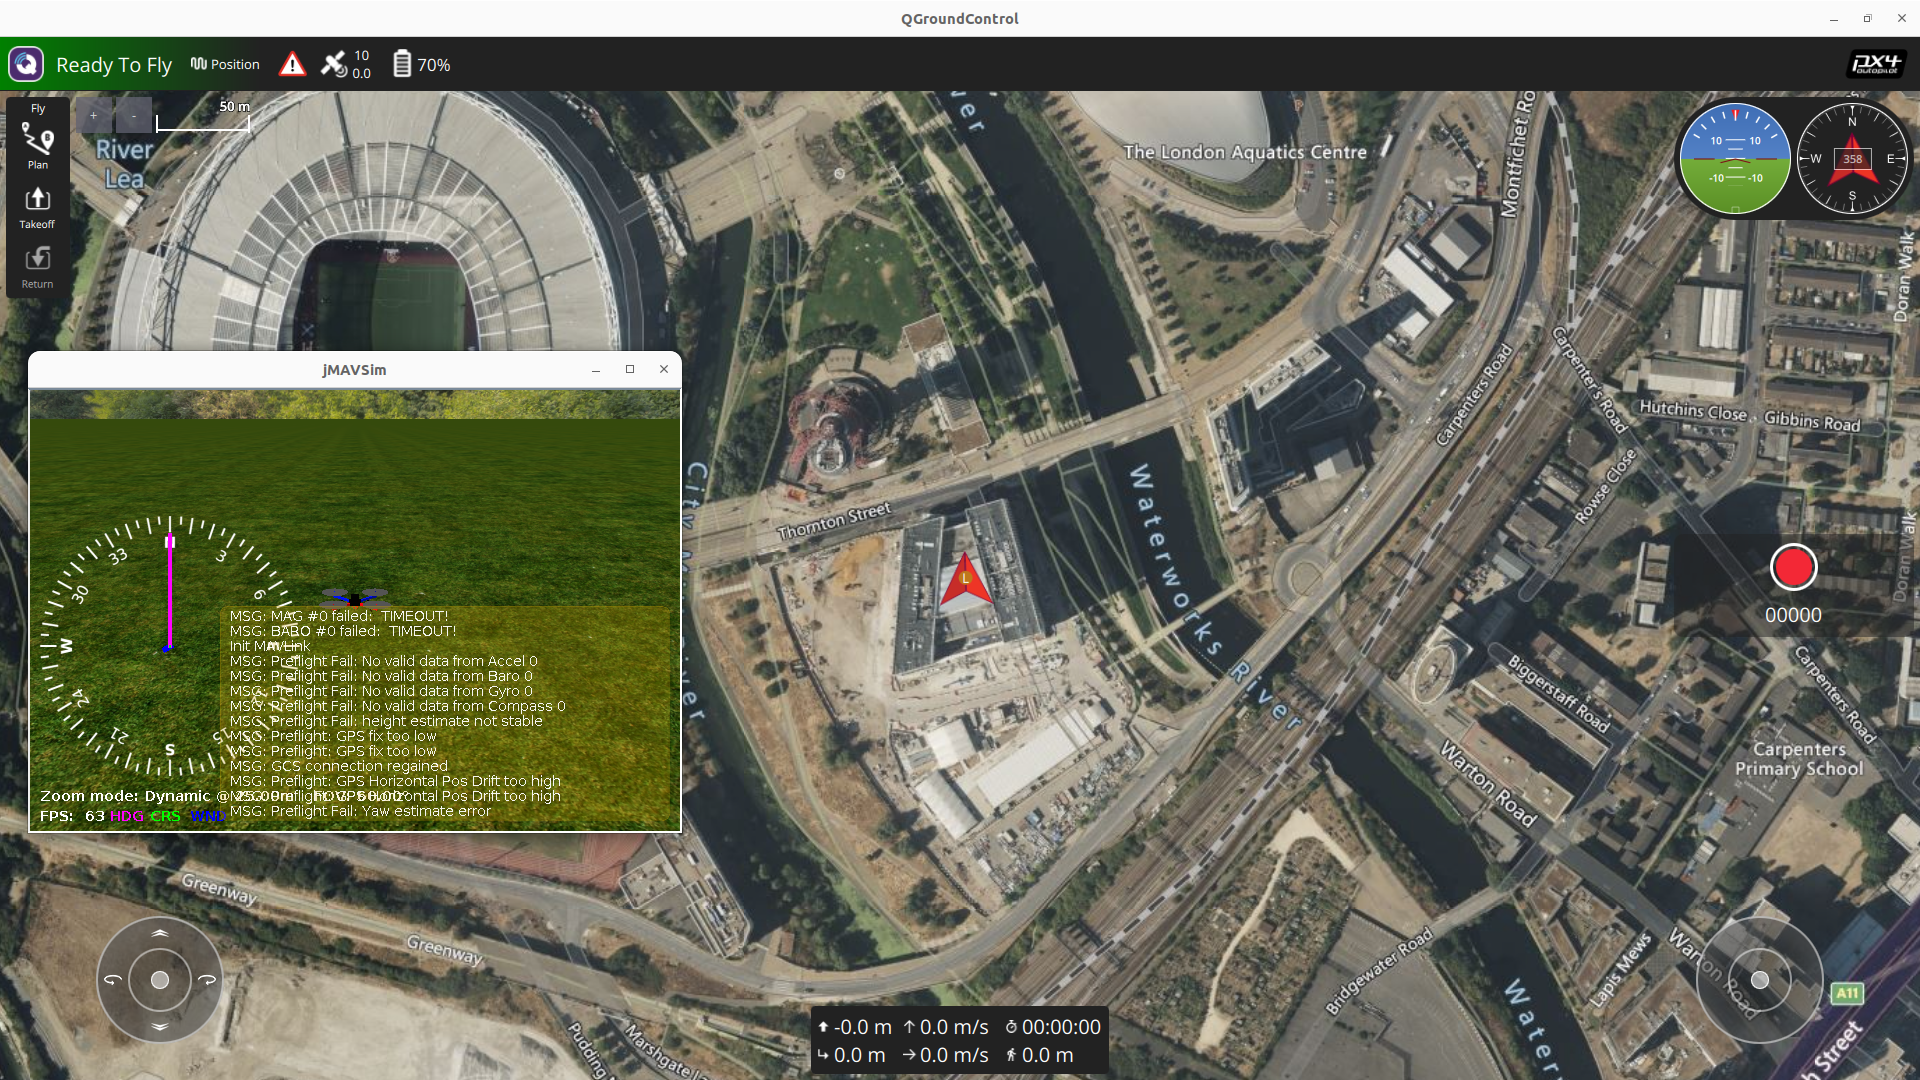The height and width of the screenshot is (1080, 1920).
Task: Open the warning triangle messages indicator
Action: pyautogui.click(x=292, y=64)
